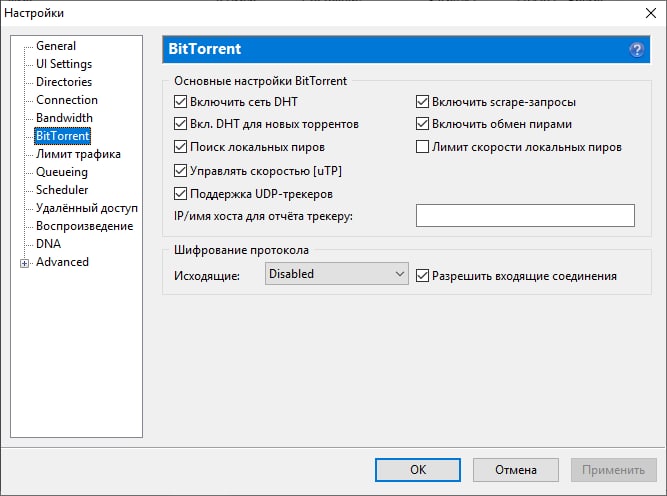Open Лимит трафика settings
Screen dimensions: 667x496
[78, 154]
